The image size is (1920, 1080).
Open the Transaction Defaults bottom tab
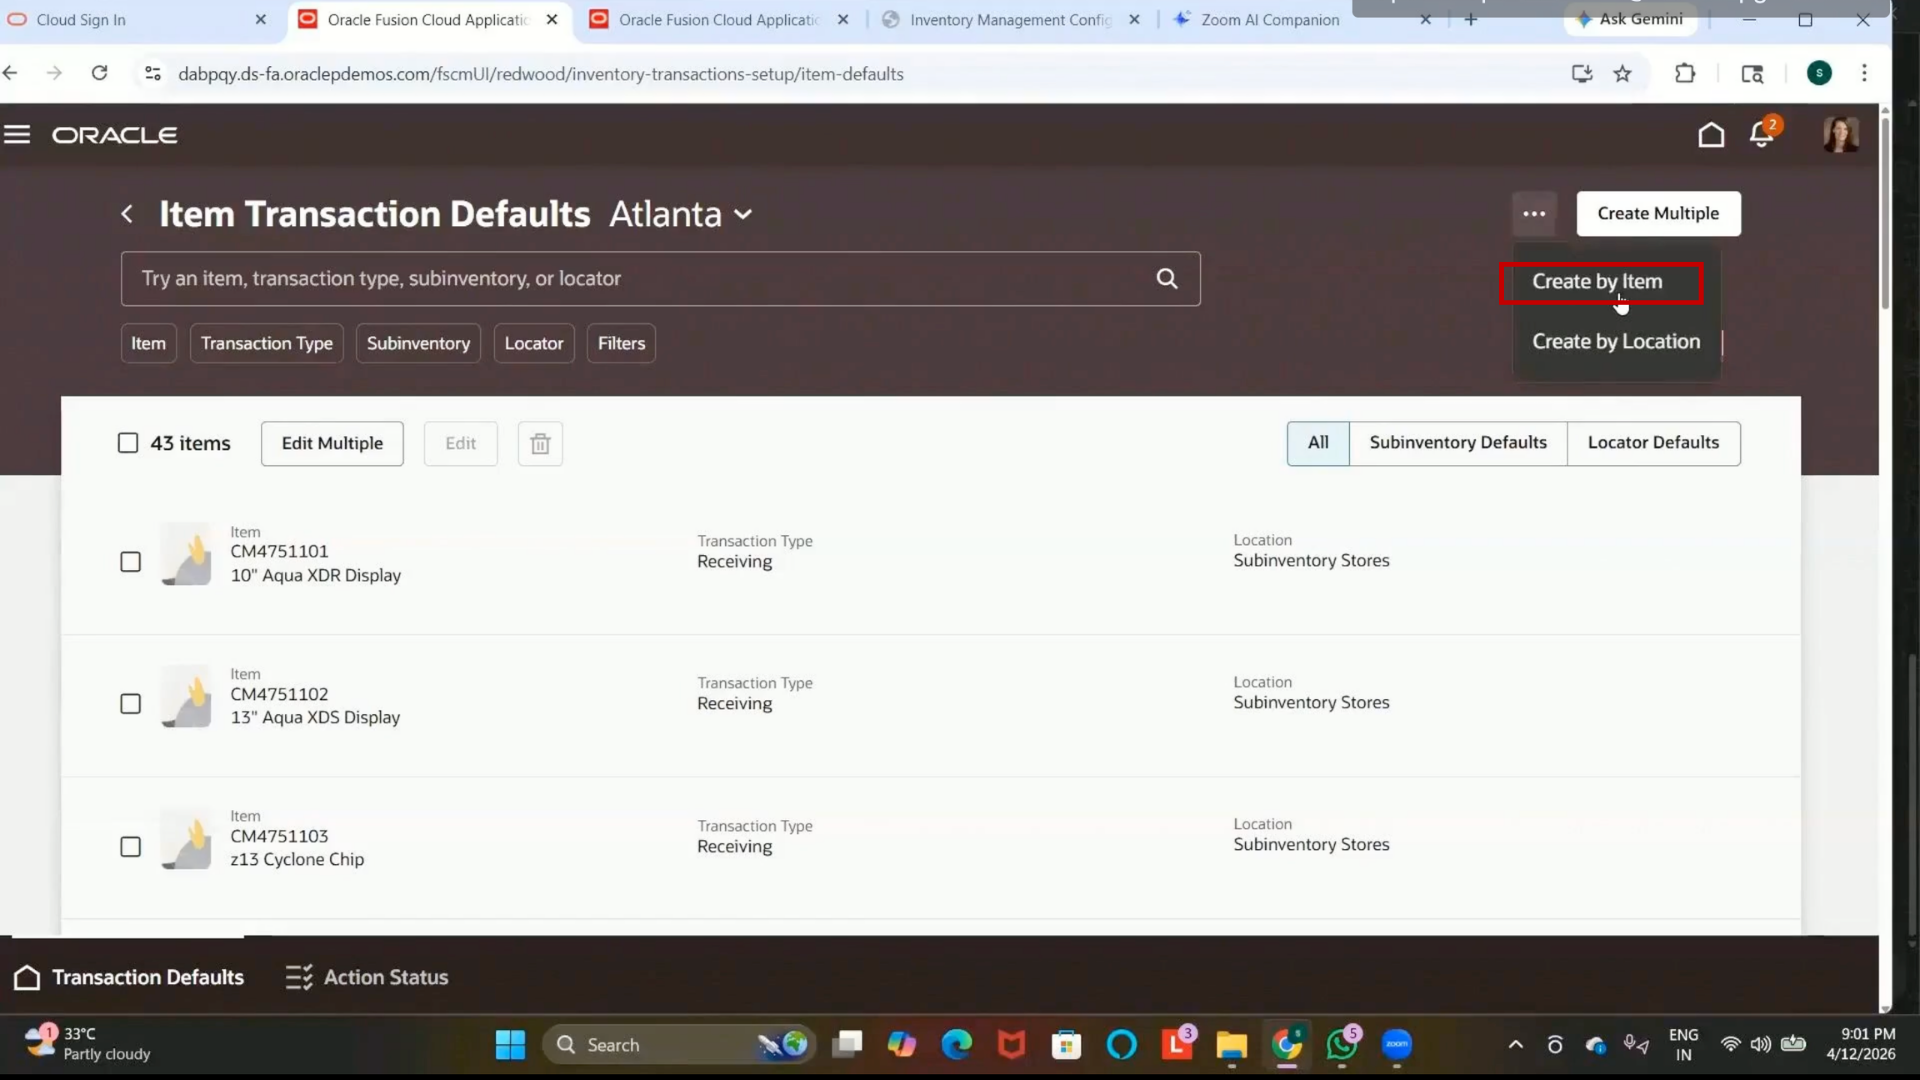pyautogui.click(x=128, y=977)
